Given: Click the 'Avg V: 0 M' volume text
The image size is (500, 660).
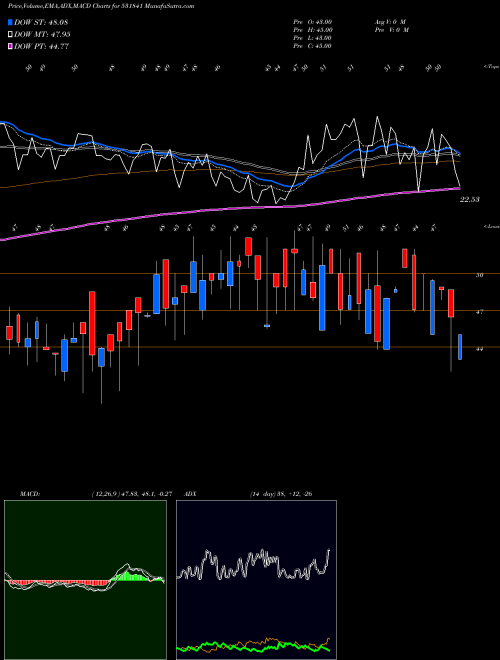Looking at the screenshot, I should 389,22.
